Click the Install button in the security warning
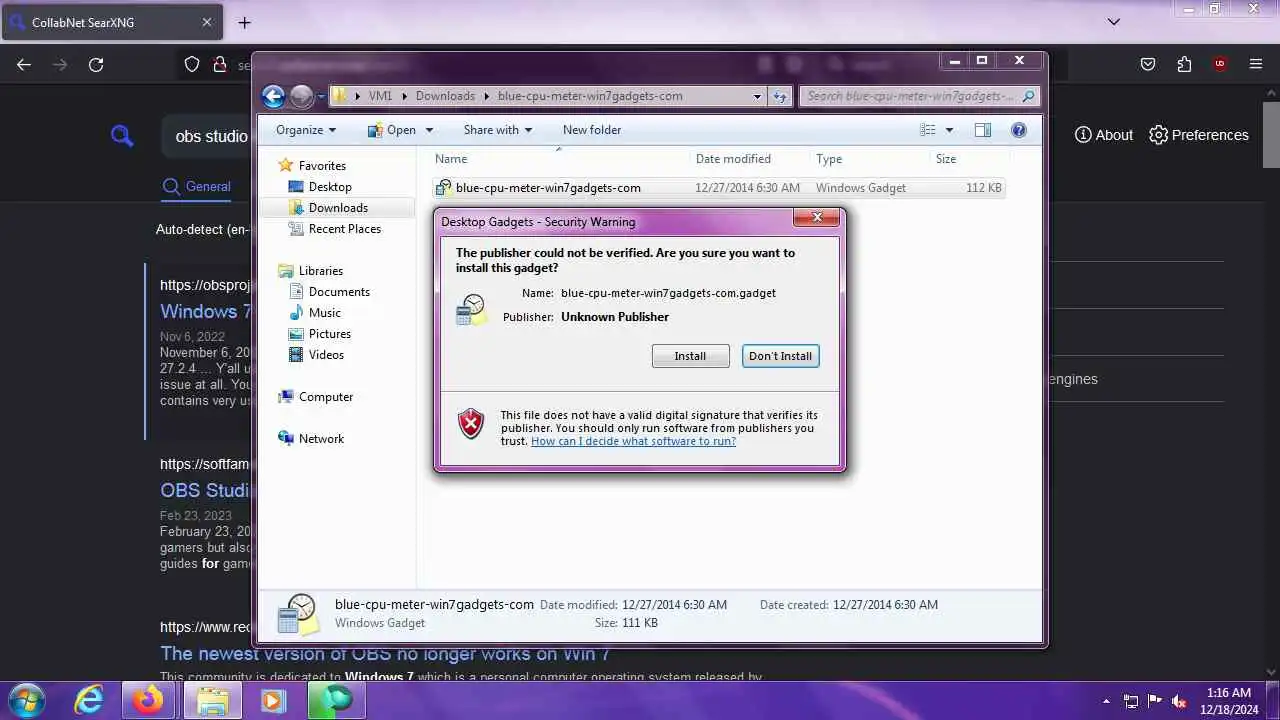Viewport: 1280px width, 720px height. click(690, 356)
